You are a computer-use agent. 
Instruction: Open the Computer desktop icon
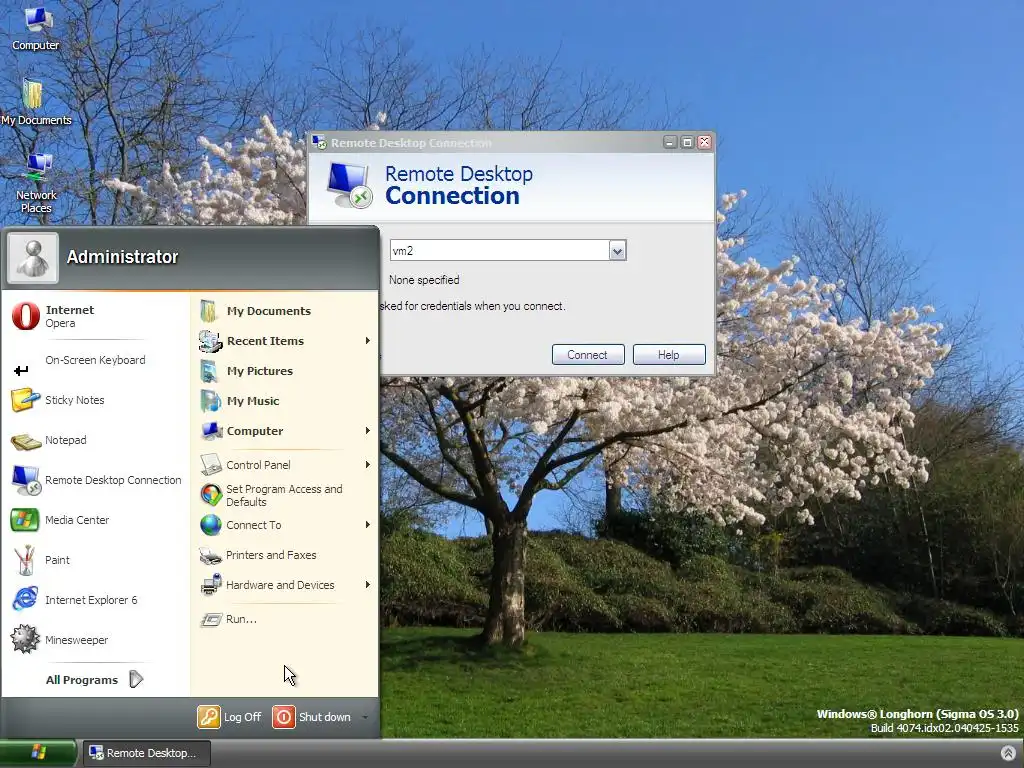pyautogui.click(x=36, y=28)
